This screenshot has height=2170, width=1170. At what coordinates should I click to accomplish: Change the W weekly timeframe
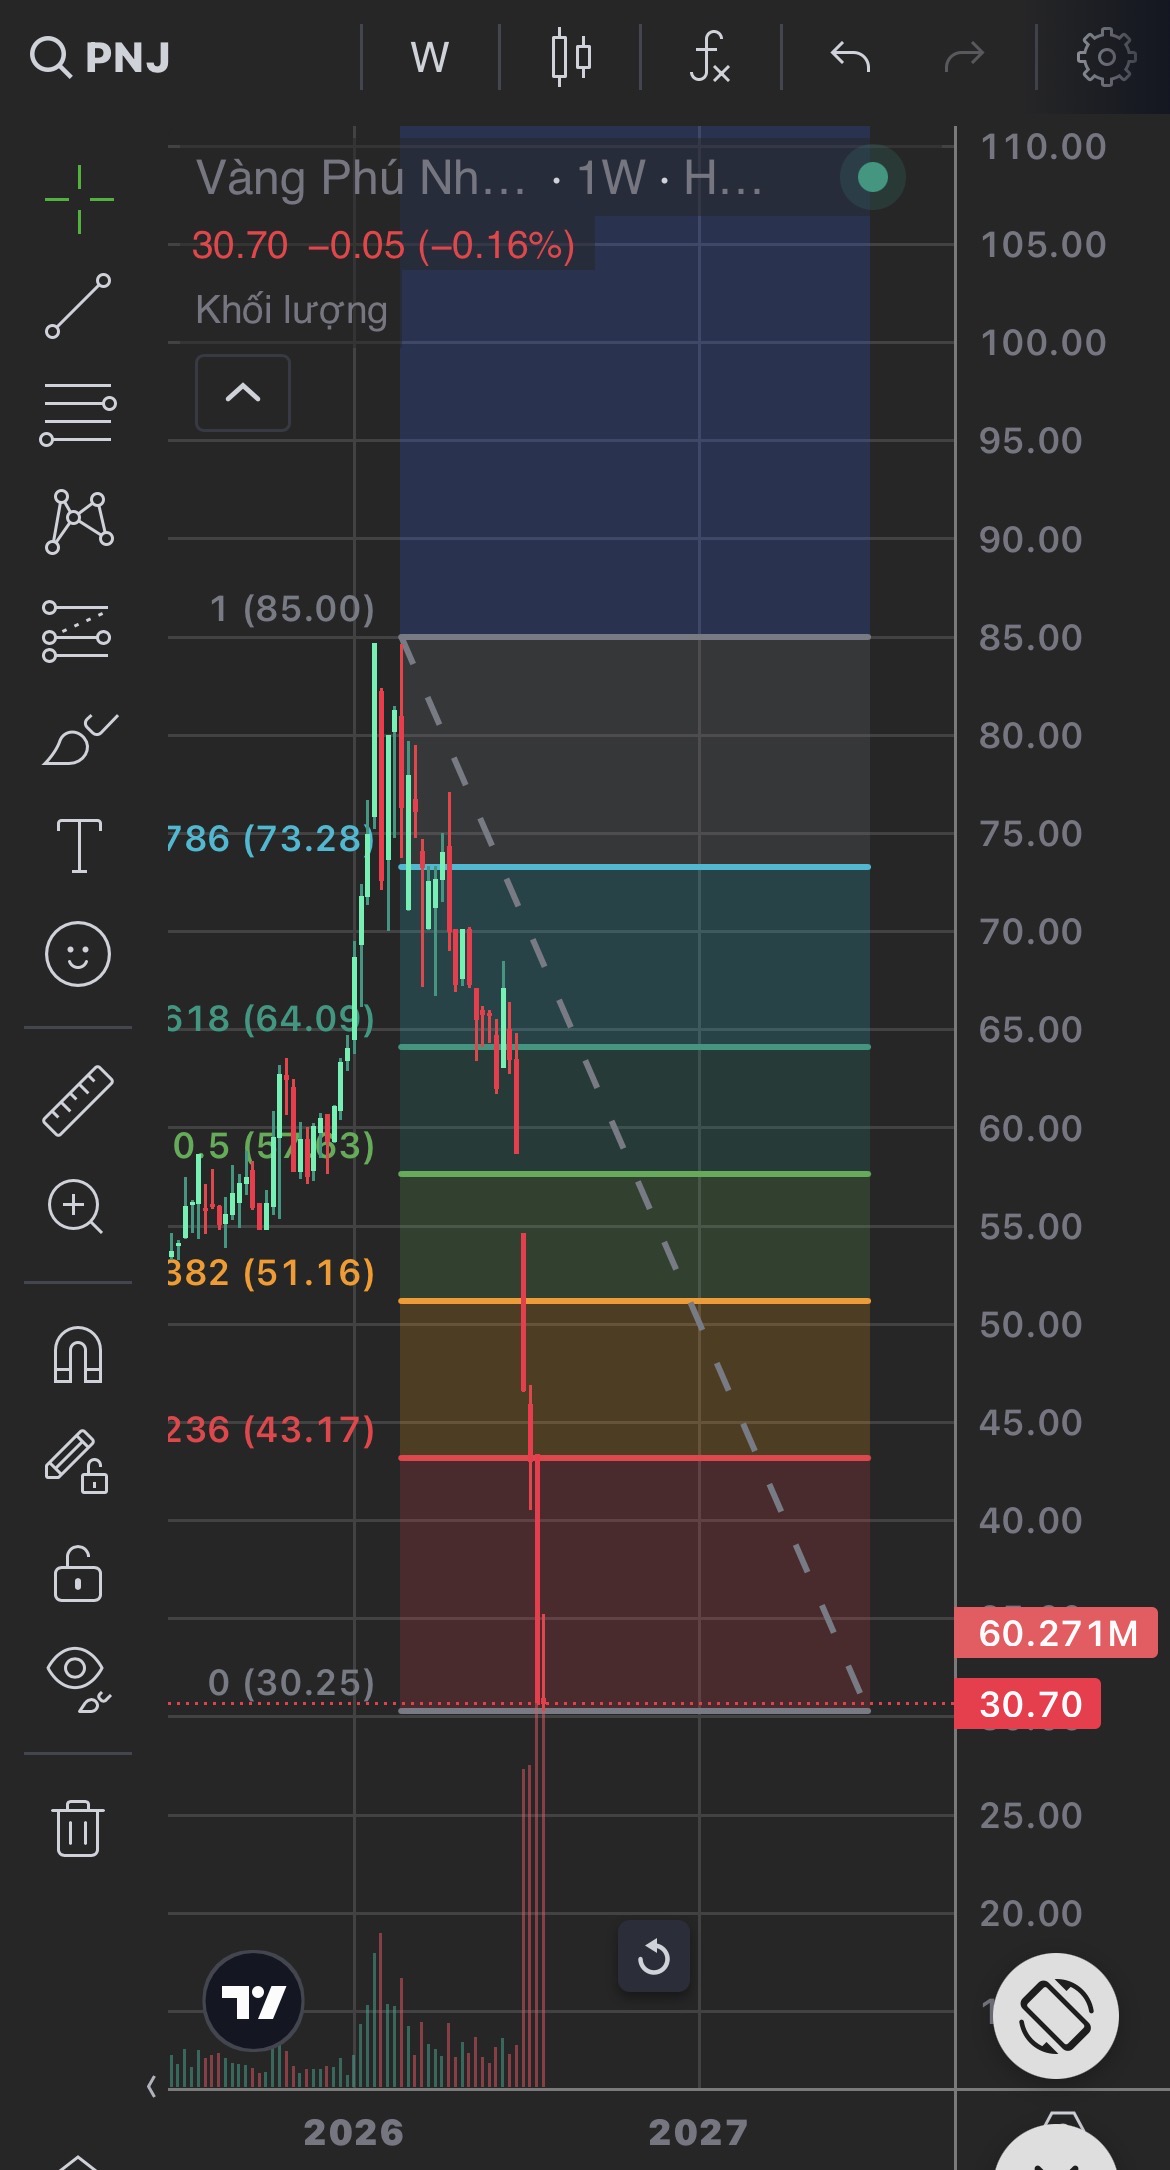tap(430, 57)
